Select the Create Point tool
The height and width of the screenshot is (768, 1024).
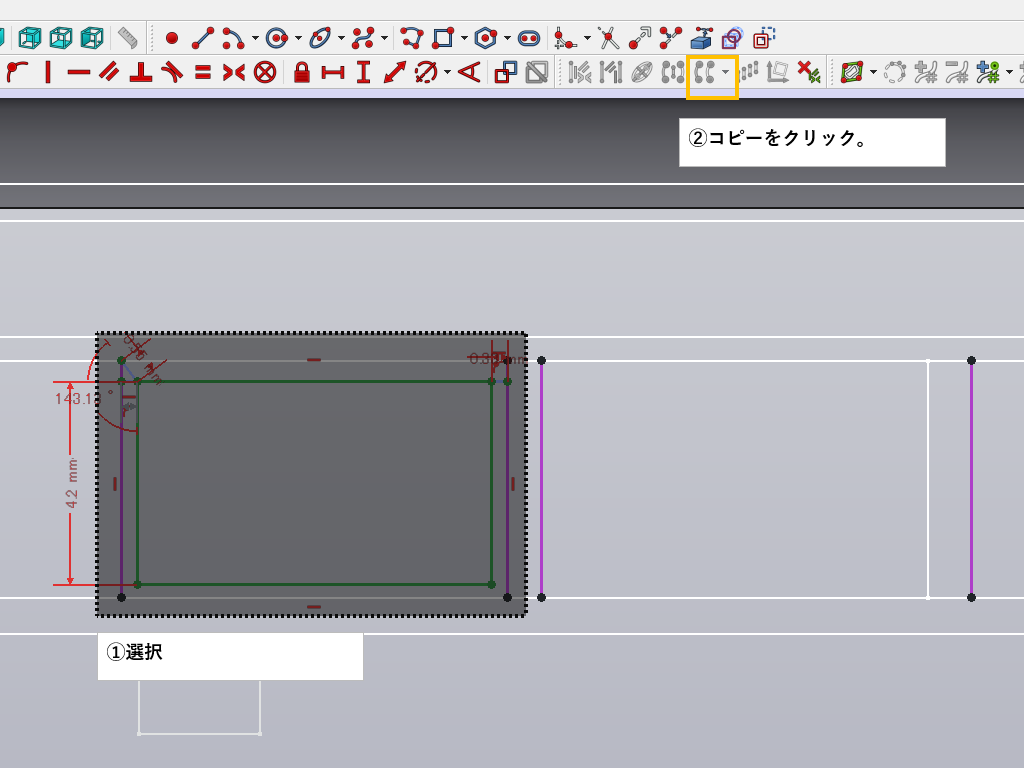[x=171, y=39]
